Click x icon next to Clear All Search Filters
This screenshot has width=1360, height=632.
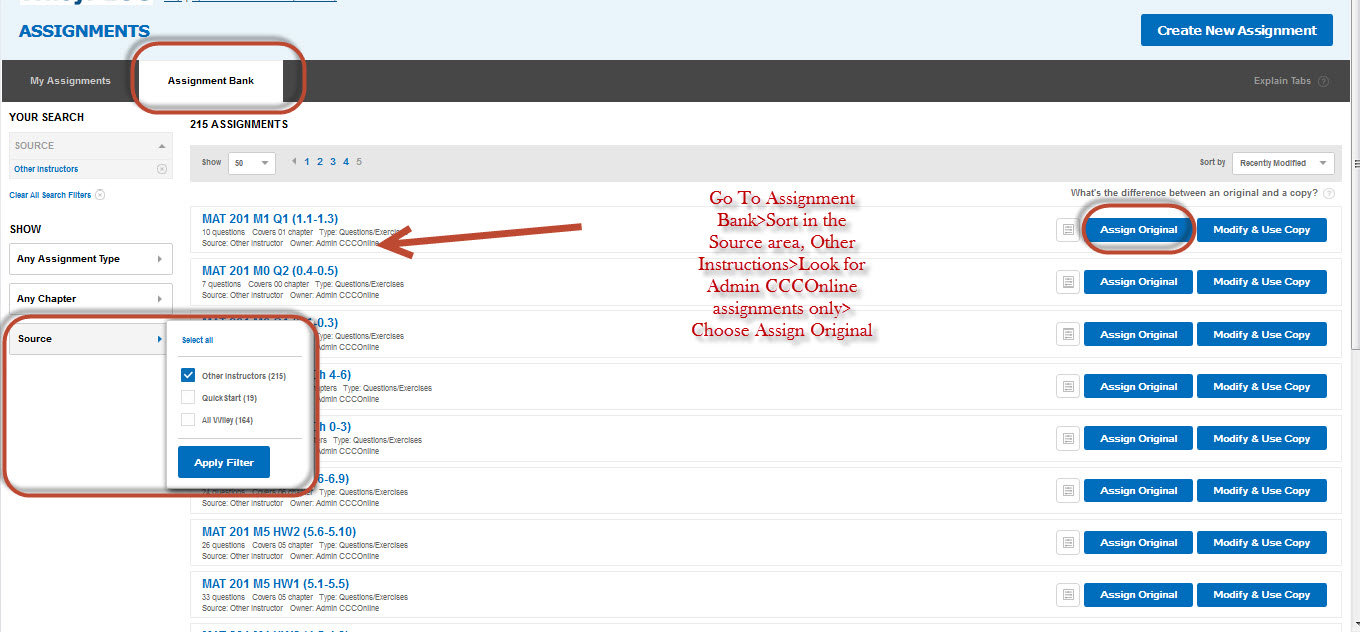[100, 195]
